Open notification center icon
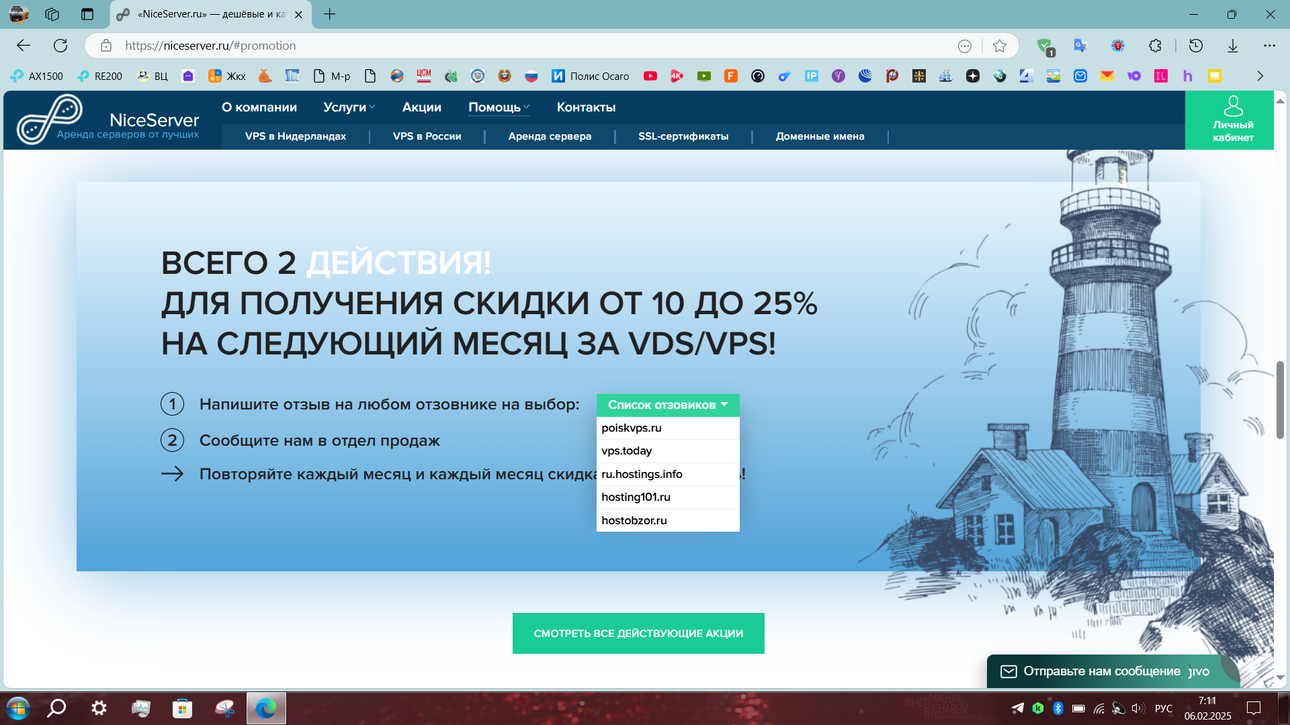 pyautogui.click(x=1254, y=708)
